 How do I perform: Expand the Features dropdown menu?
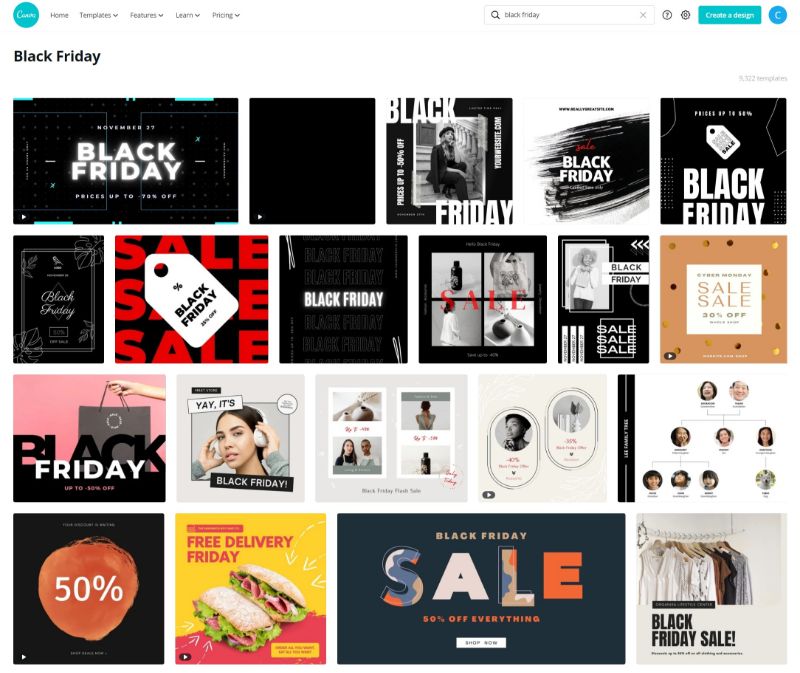coord(146,15)
